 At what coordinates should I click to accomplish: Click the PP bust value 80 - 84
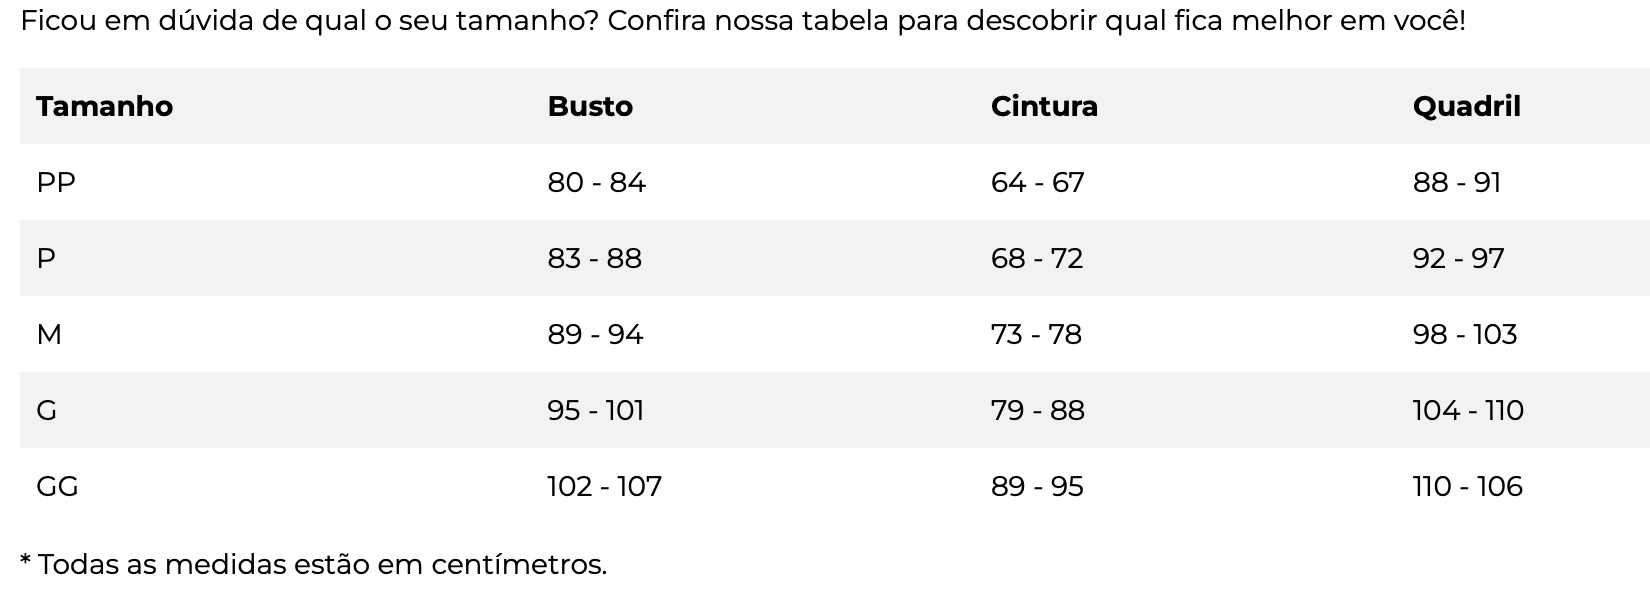tap(597, 182)
